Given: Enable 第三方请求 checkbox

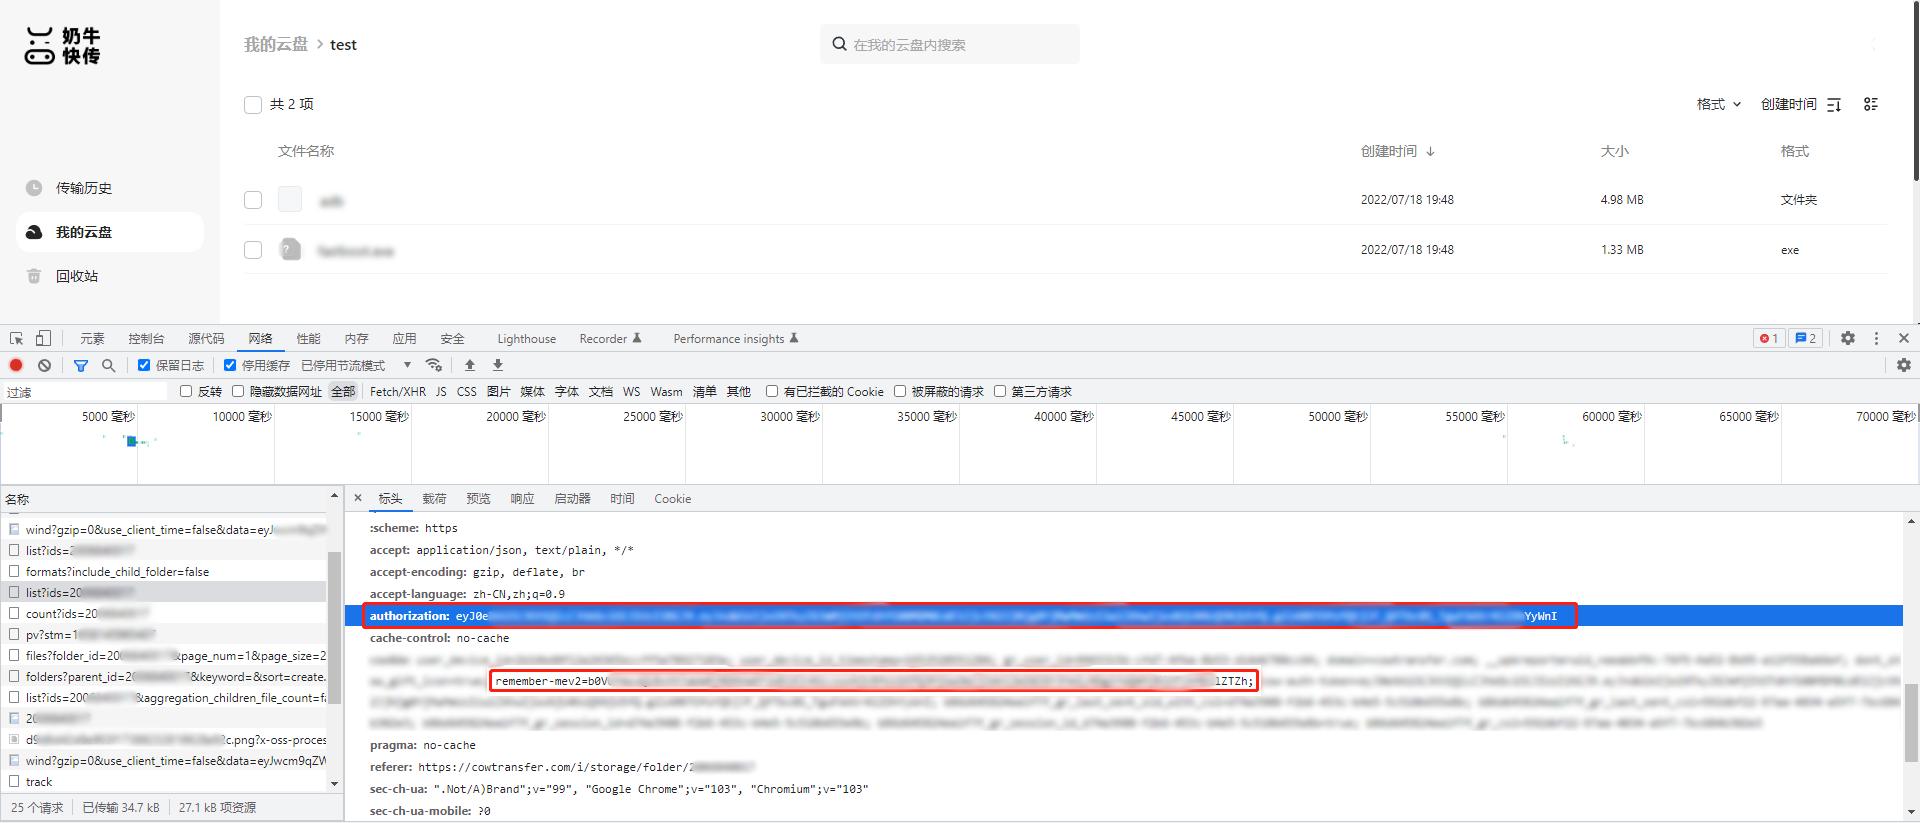Looking at the screenshot, I should pos(1000,391).
